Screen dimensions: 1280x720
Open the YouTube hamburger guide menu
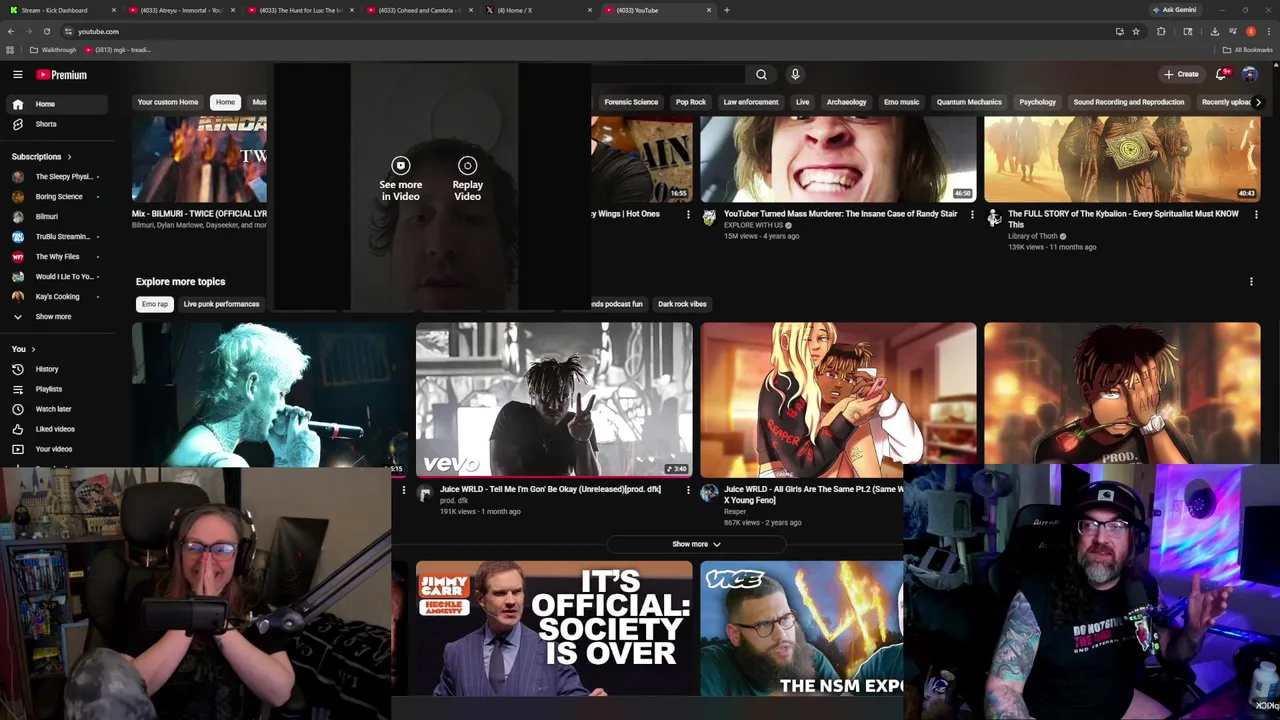[17, 75]
